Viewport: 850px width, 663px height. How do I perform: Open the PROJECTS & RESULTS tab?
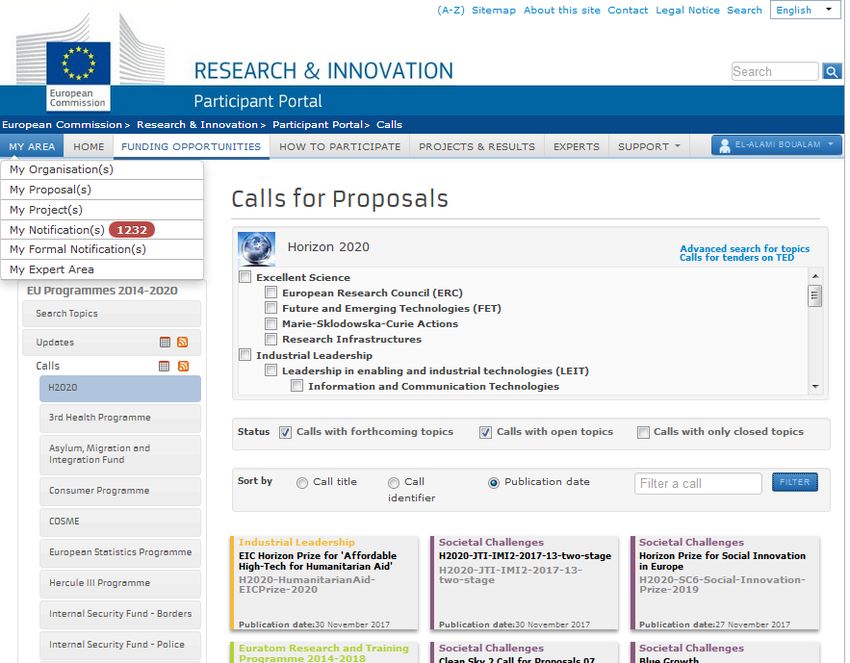(477, 146)
